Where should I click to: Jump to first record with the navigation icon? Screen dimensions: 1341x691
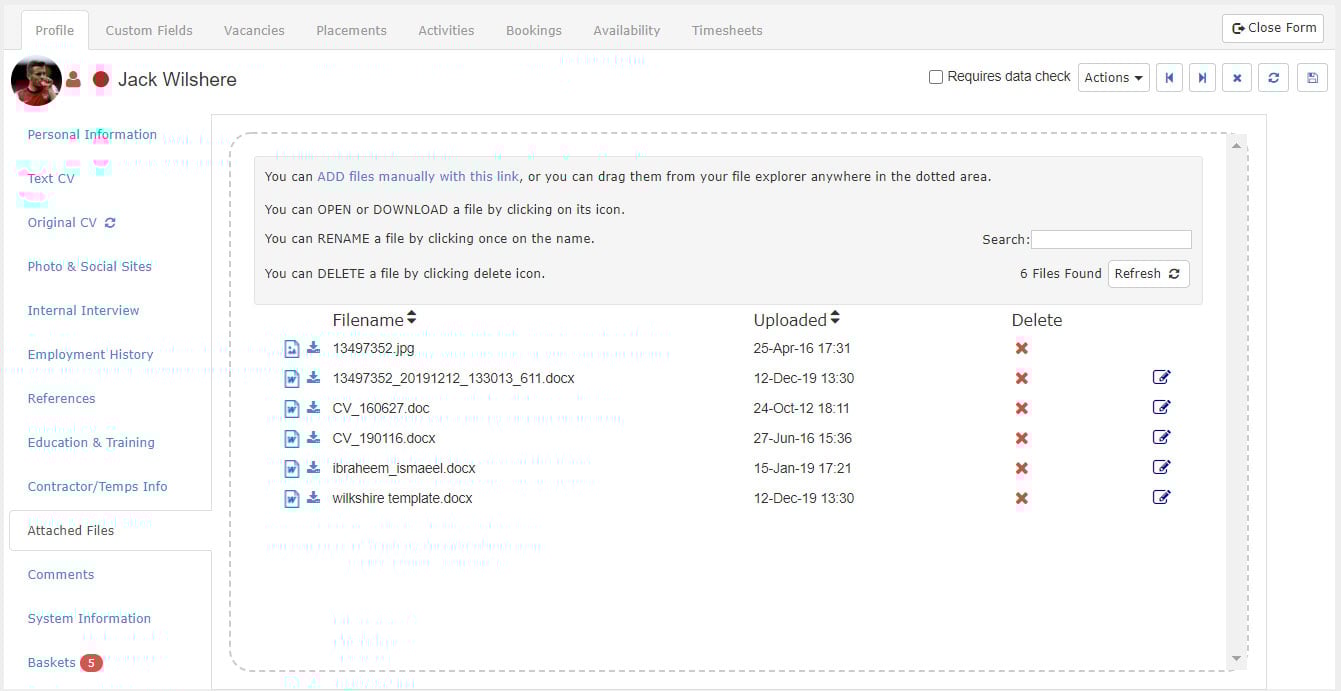1169,77
